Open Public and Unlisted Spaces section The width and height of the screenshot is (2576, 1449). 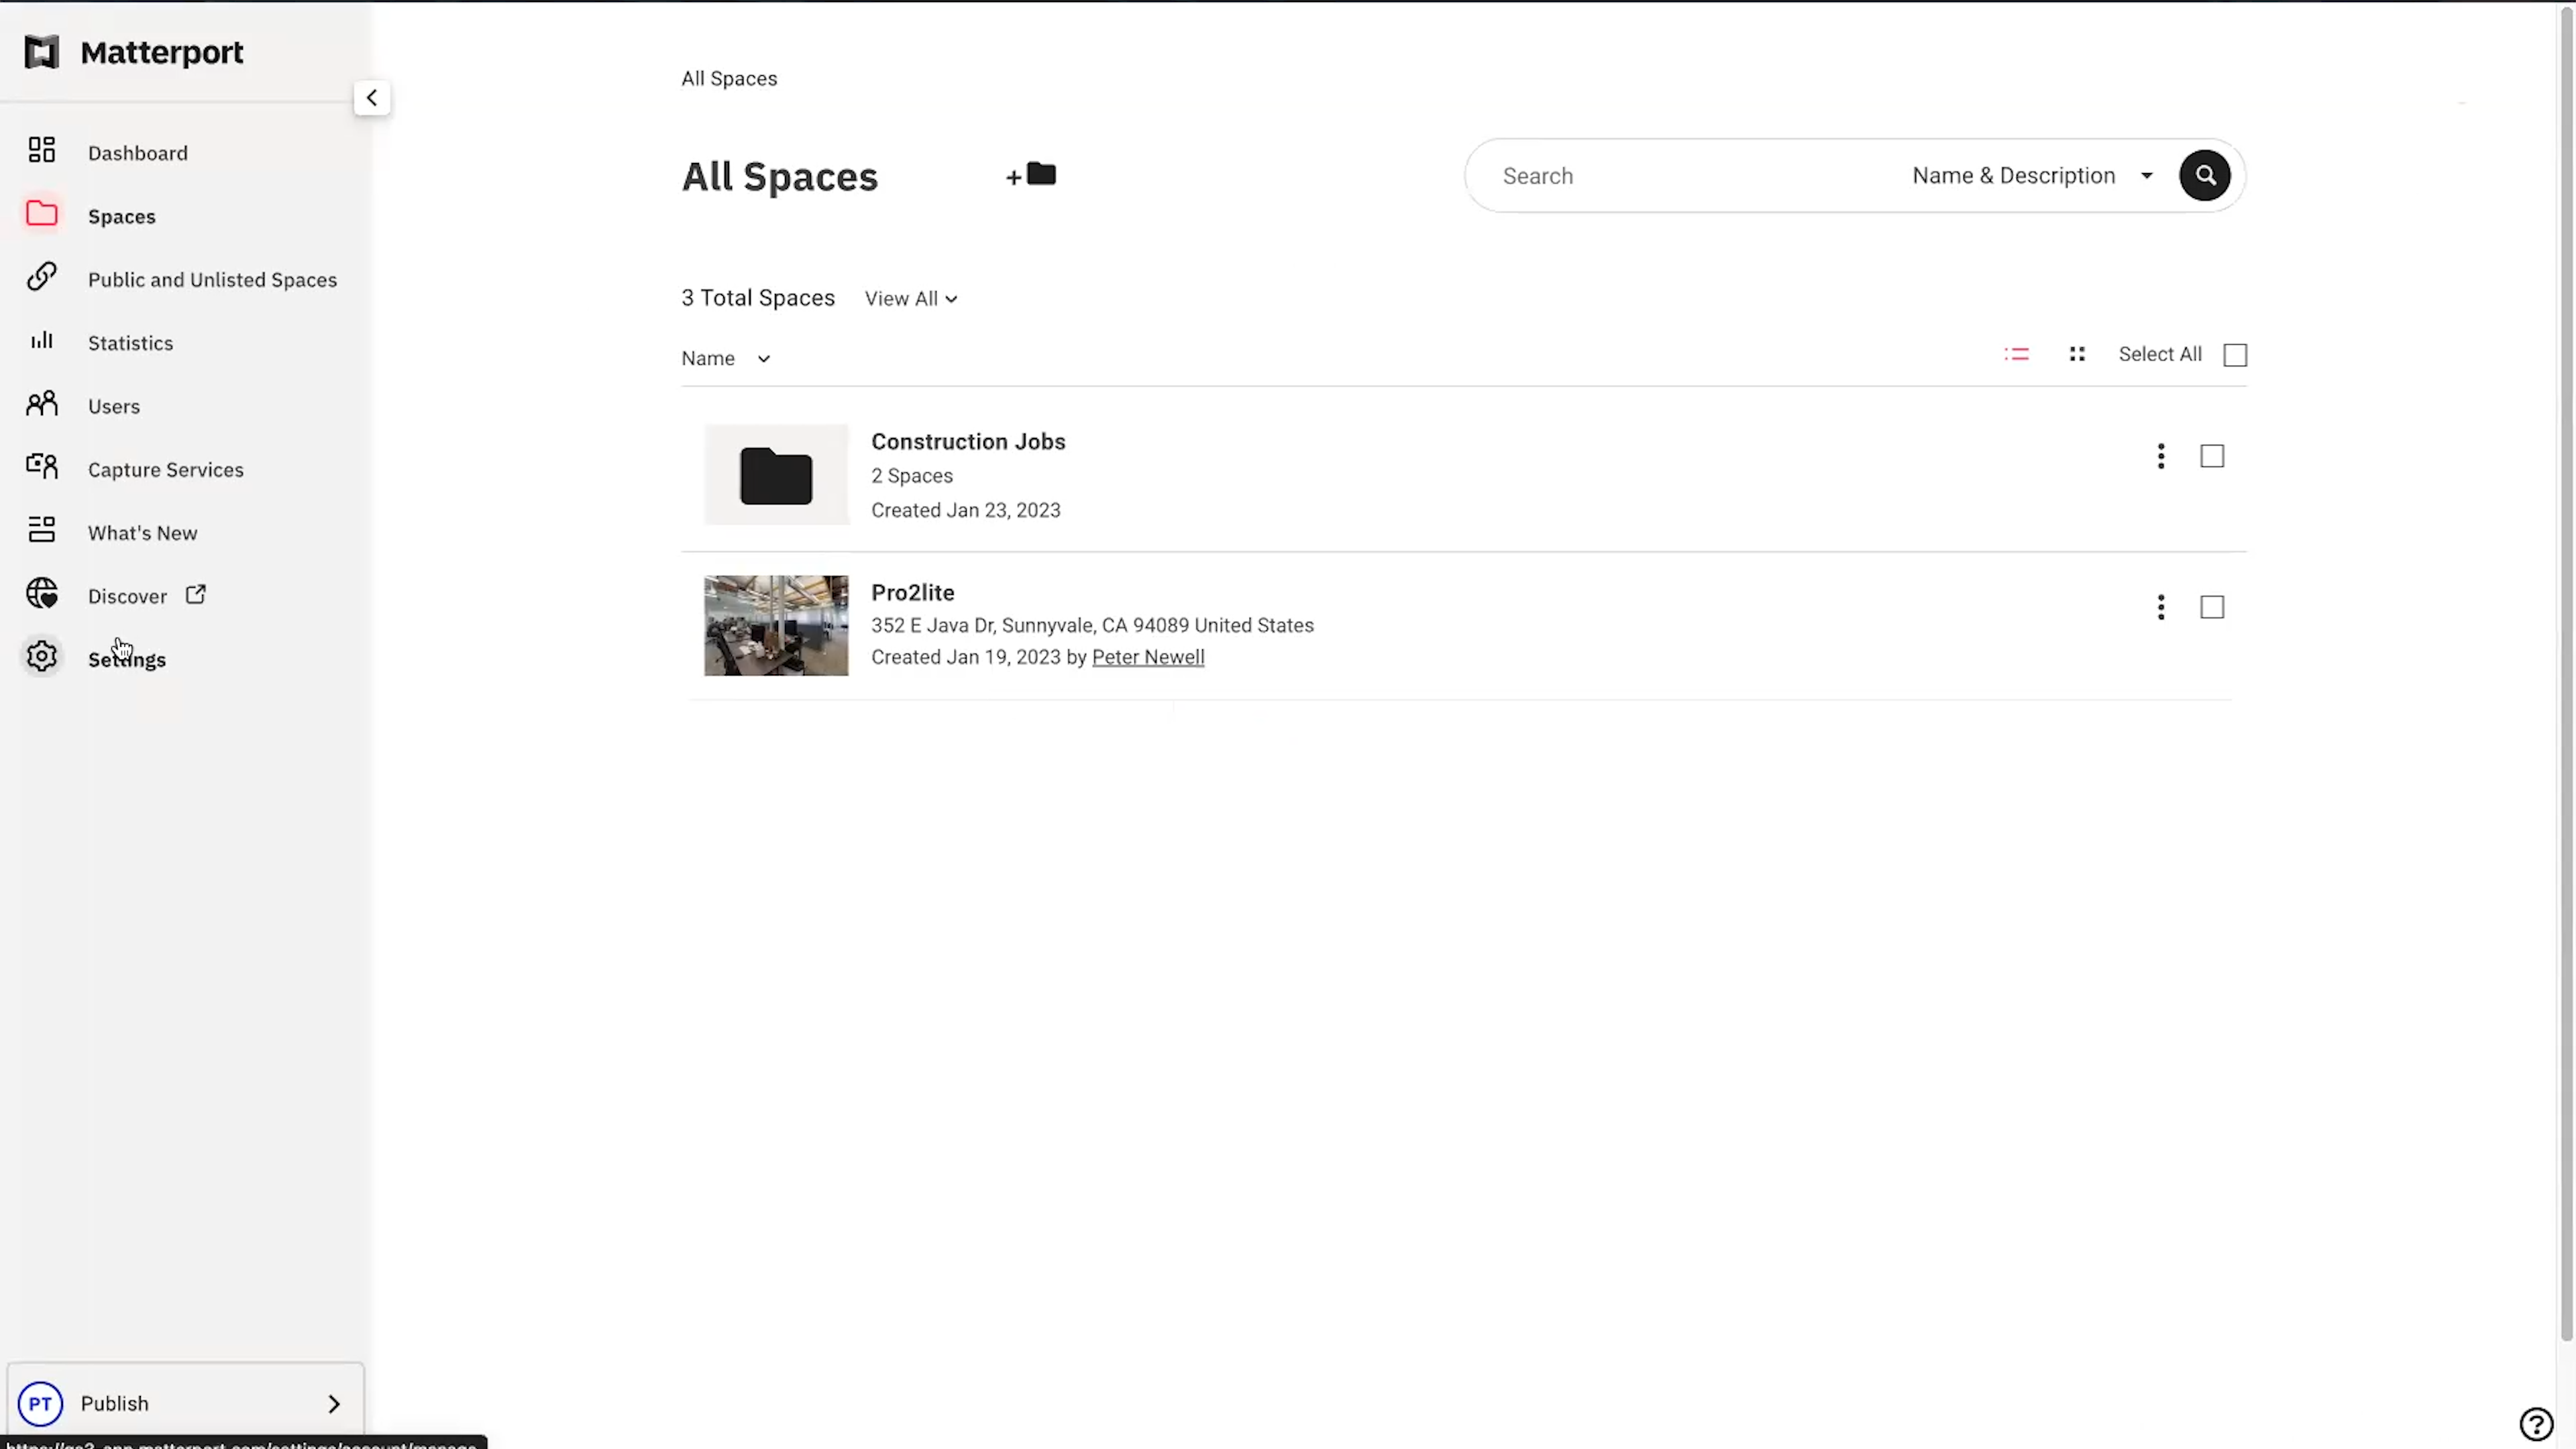click(x=212, y=280)
